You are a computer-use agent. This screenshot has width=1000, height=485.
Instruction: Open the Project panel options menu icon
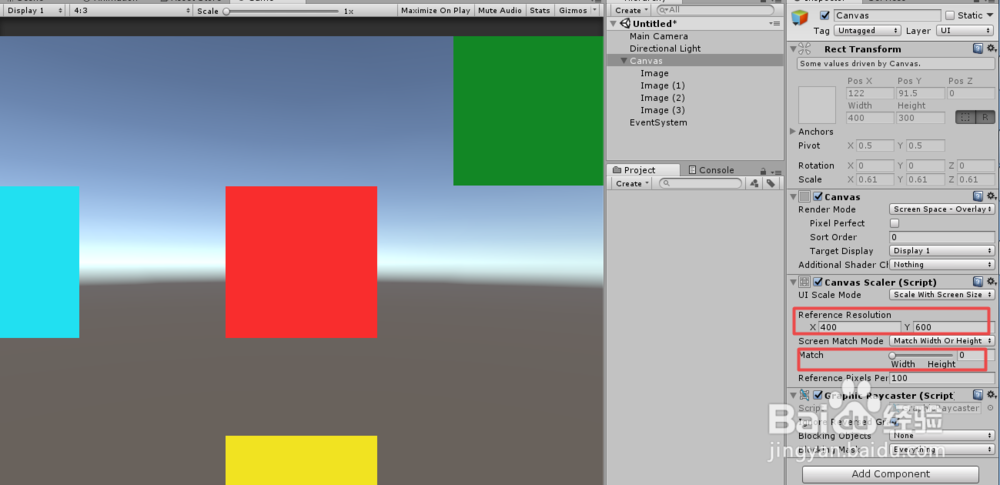[x=776, y=171]
